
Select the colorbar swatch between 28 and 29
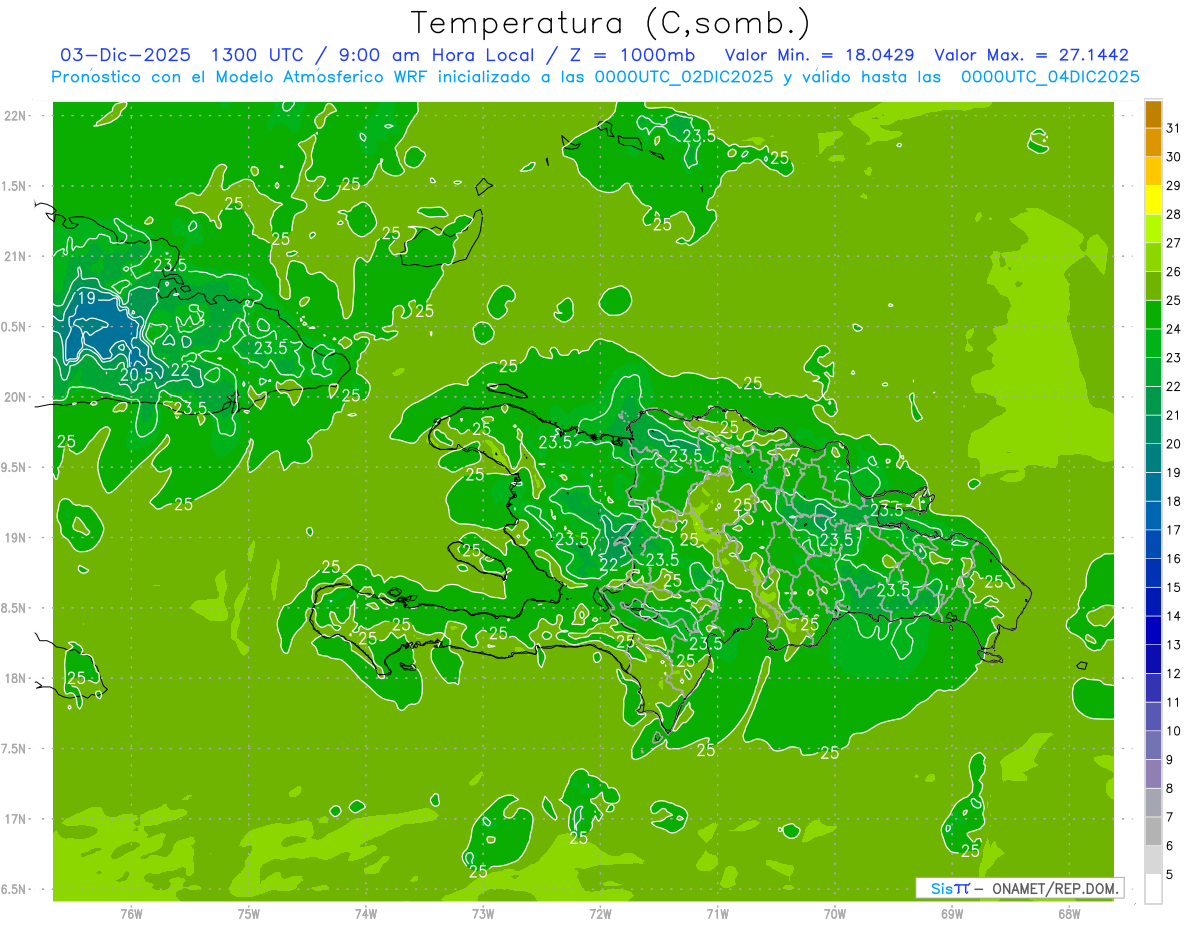[1153, 200]
